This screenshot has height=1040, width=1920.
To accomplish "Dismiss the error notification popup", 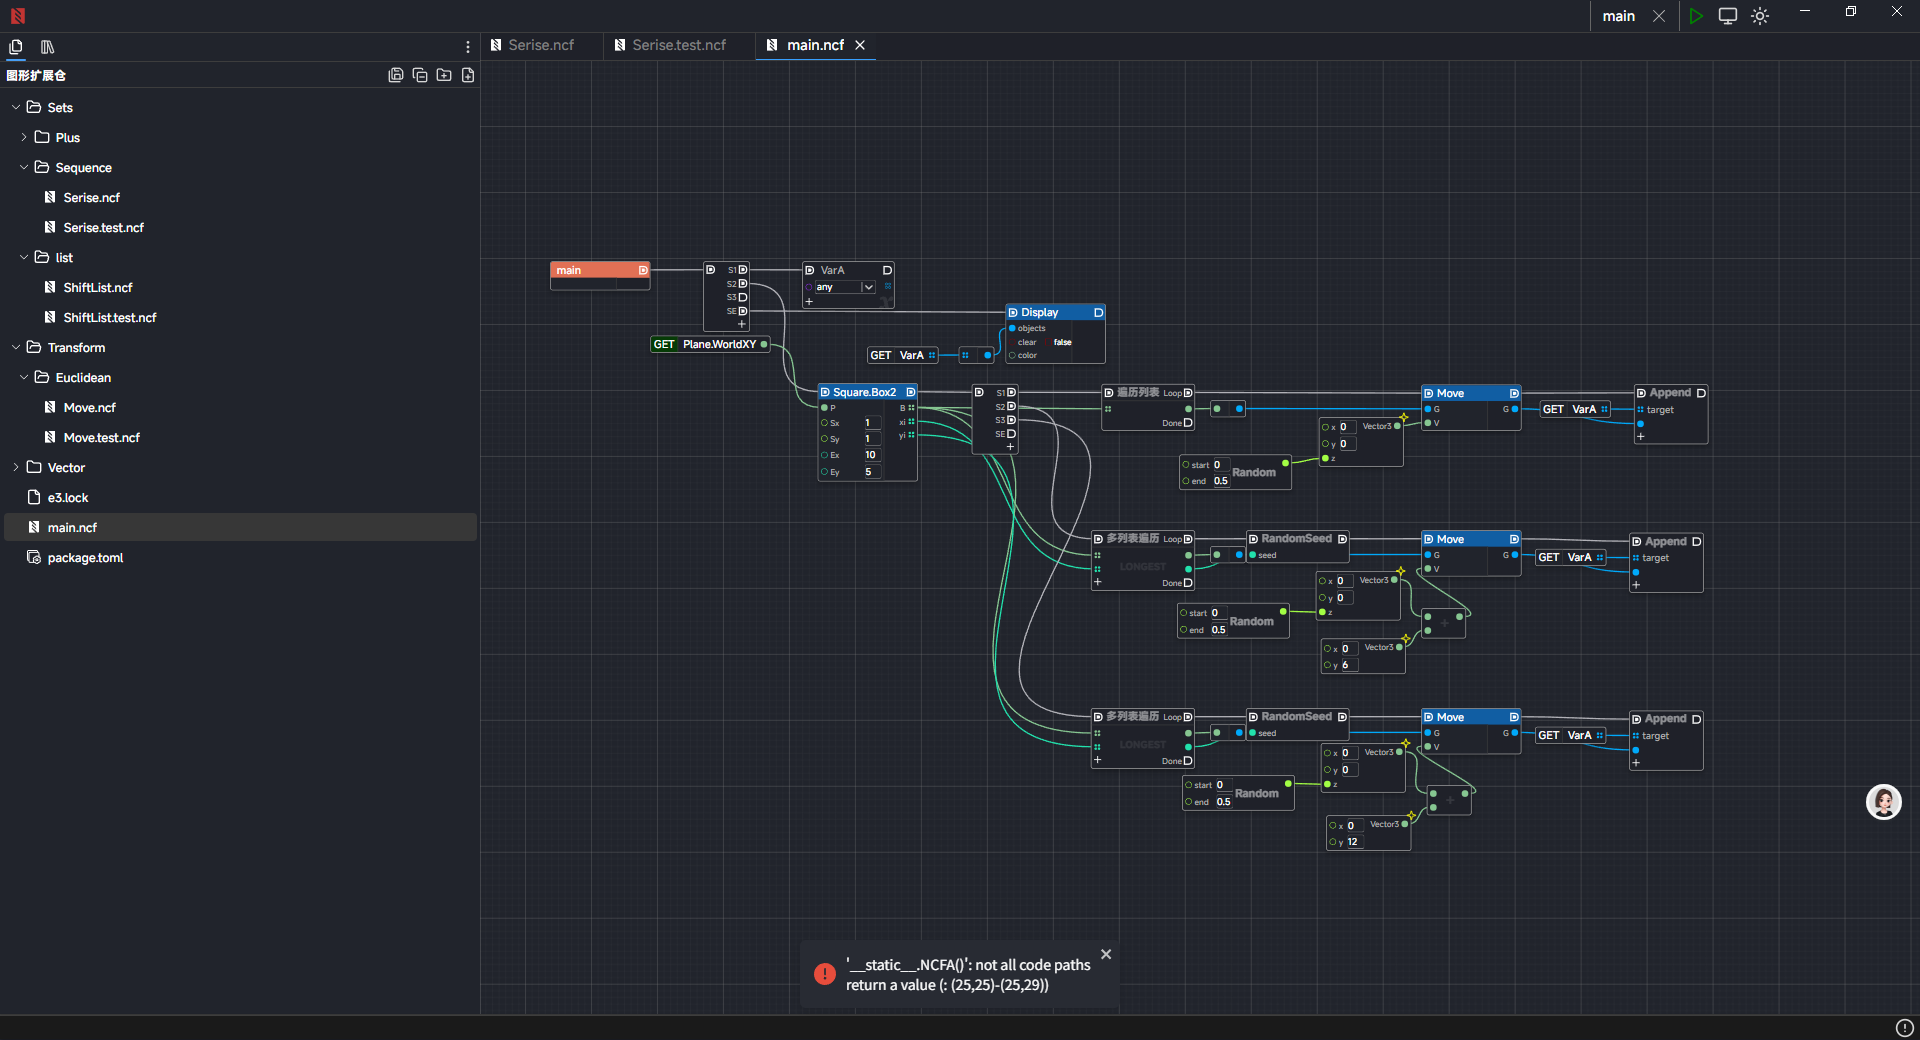I will coord(1106,954).
